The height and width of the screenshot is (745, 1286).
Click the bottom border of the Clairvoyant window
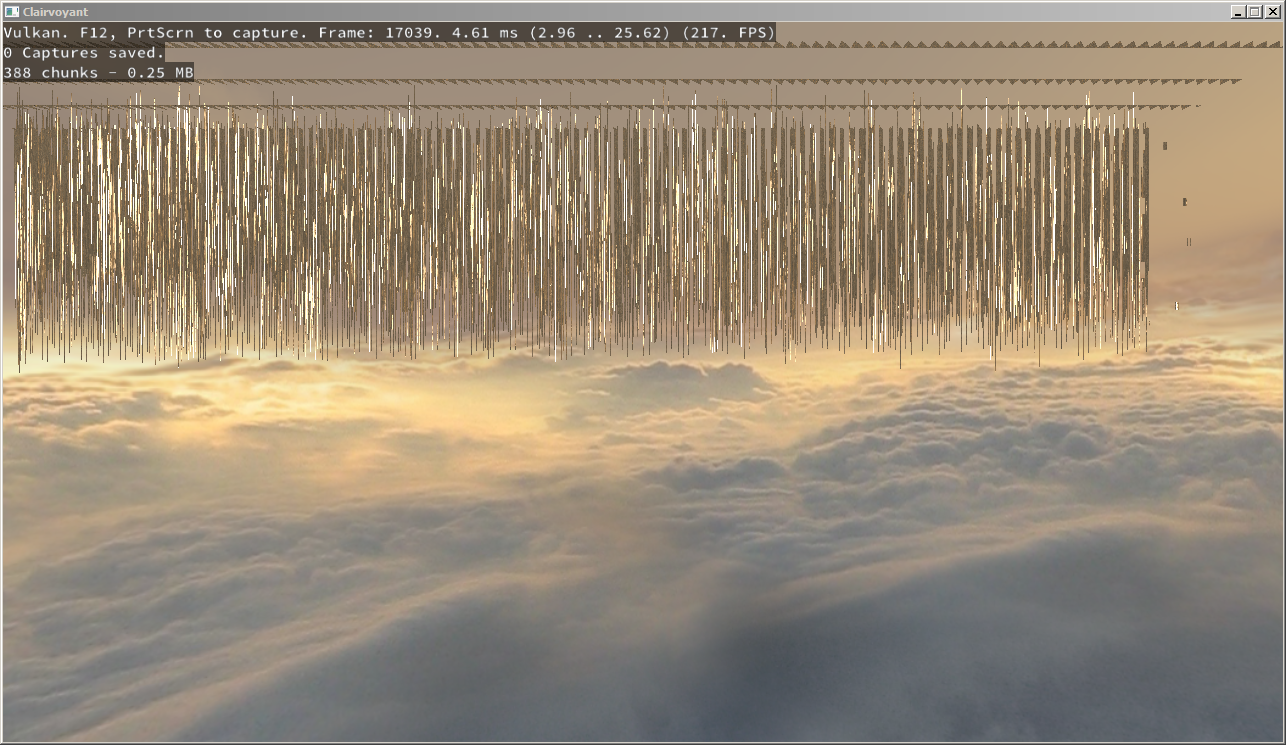(x=643, y=742)
